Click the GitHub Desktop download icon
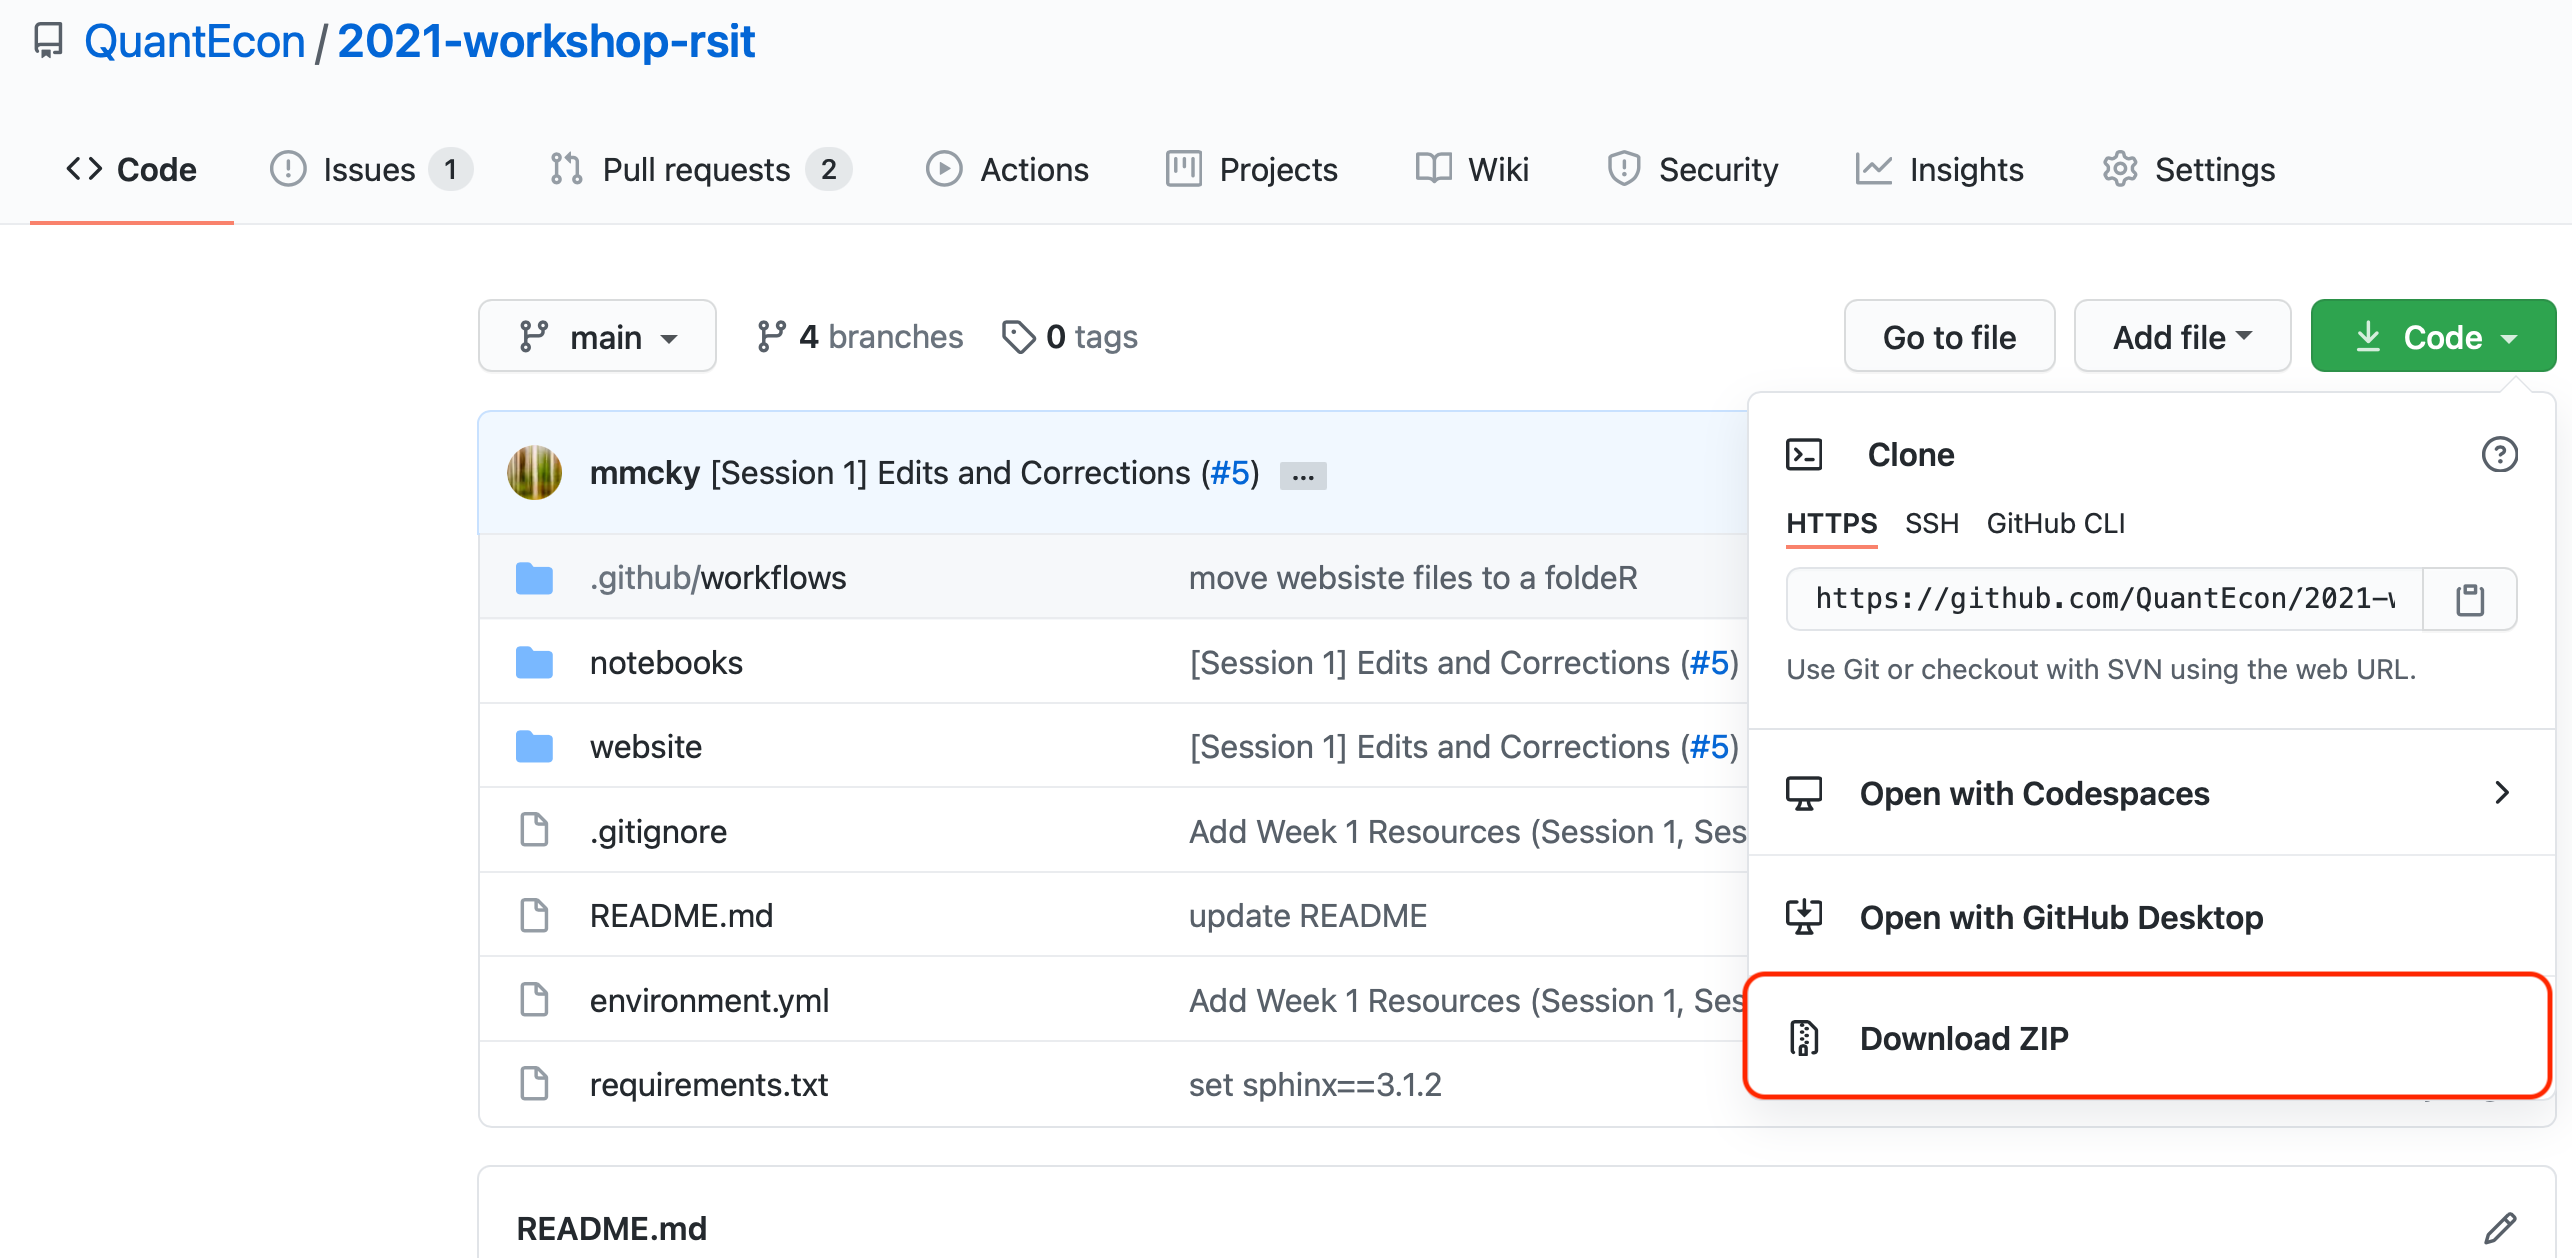This screenshot has height=1258, width=2572. [x=1804, y=917]
